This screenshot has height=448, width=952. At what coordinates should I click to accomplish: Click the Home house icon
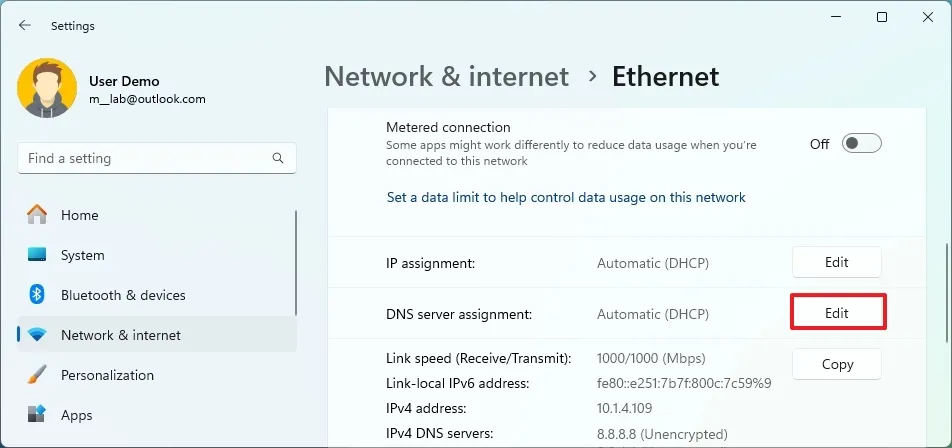tap(37, 215)
